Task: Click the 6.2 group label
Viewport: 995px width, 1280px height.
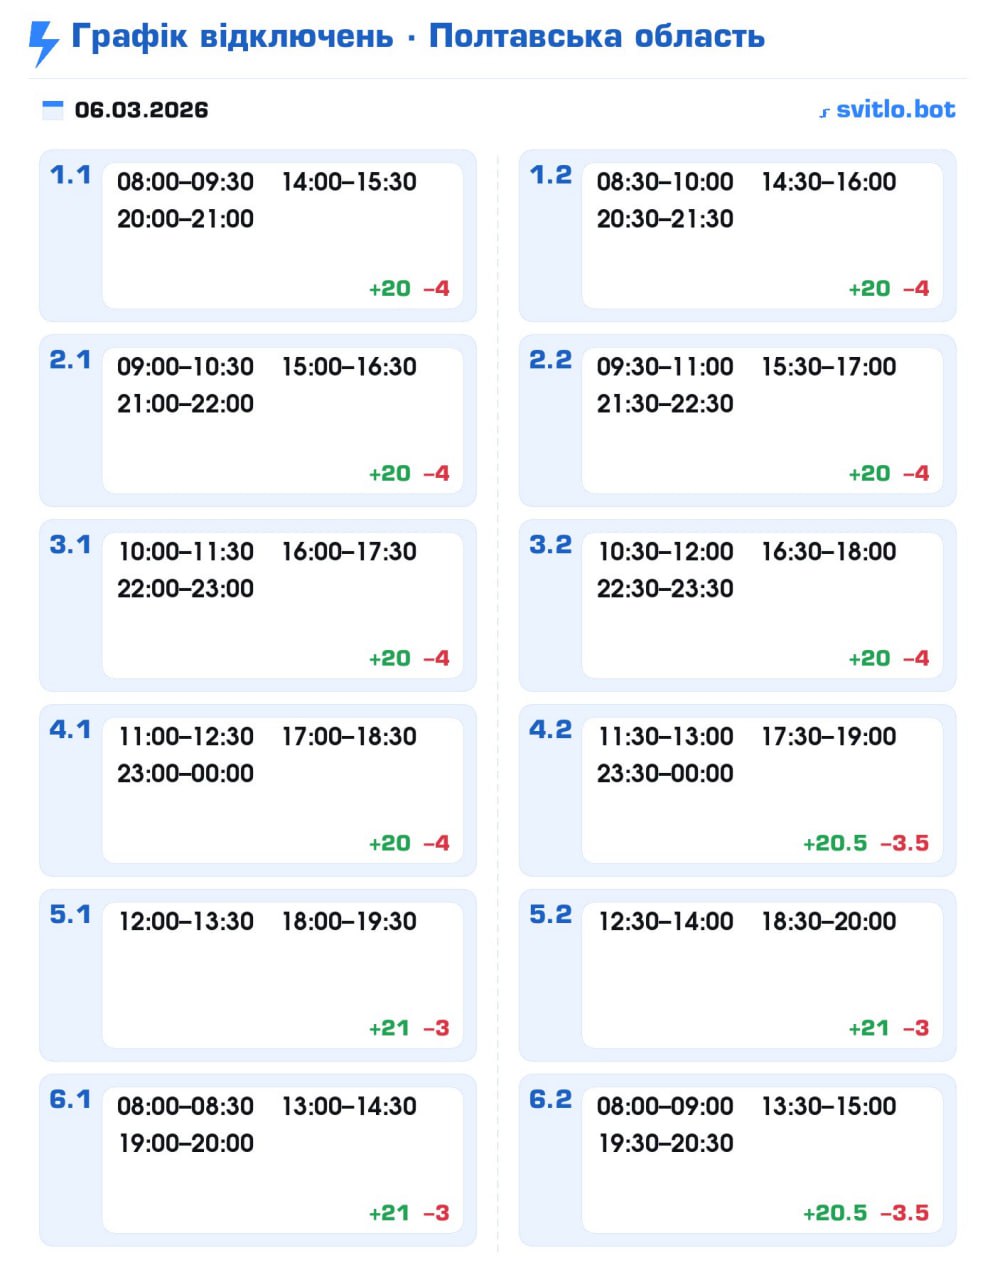Action: tap(550, 1100)
